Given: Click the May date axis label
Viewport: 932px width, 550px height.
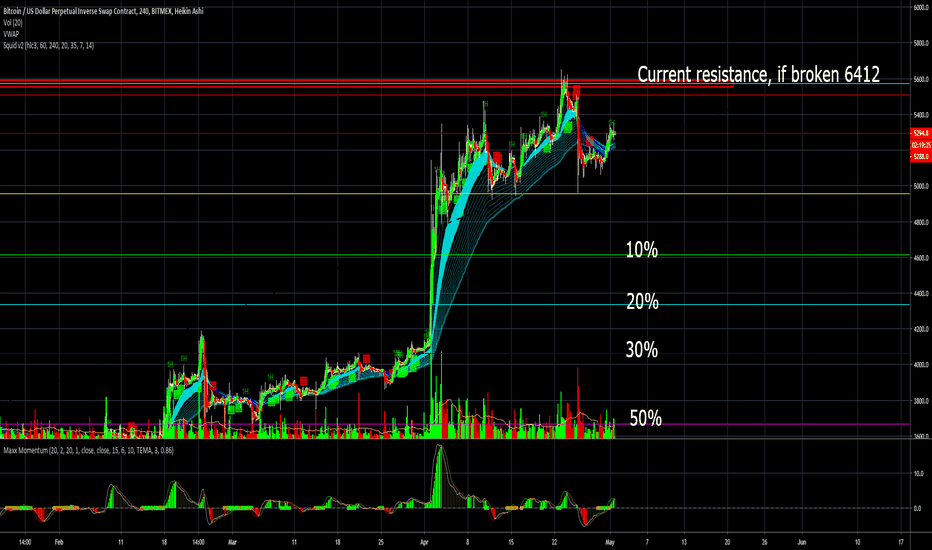Looking at the screenshot, I should tap(609, 542).
